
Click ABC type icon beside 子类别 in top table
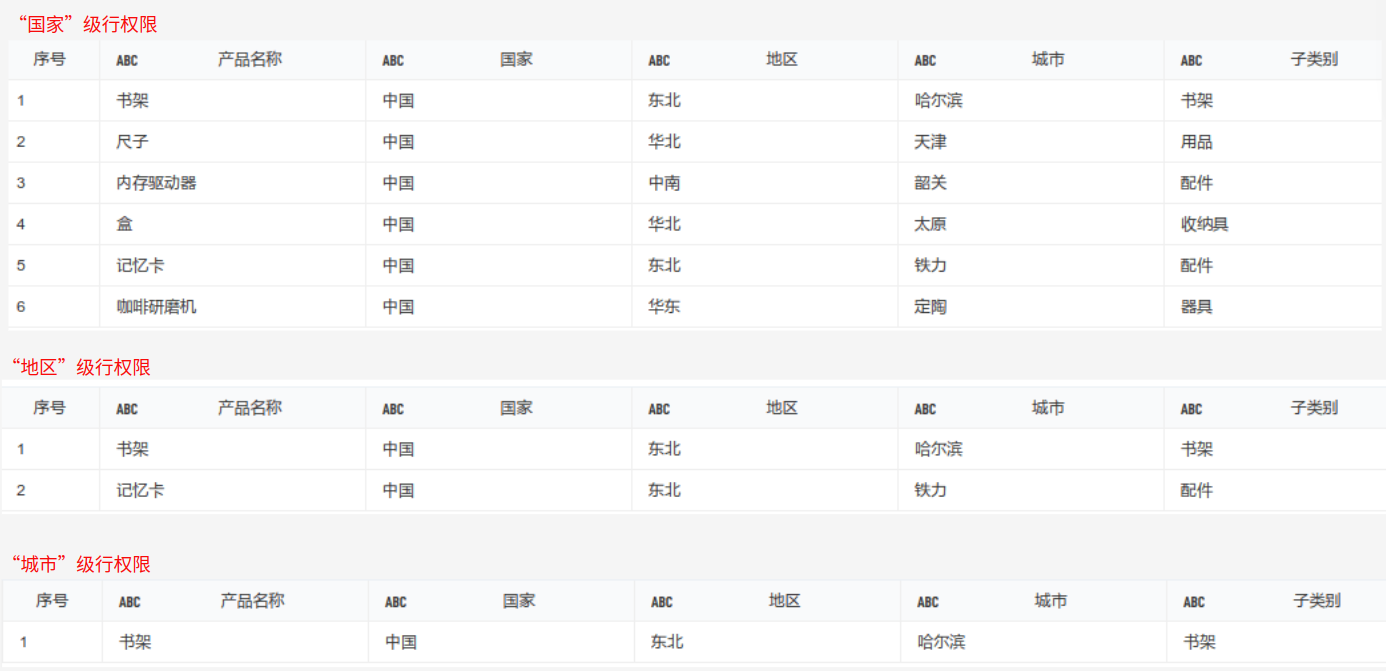point(1191,61)
